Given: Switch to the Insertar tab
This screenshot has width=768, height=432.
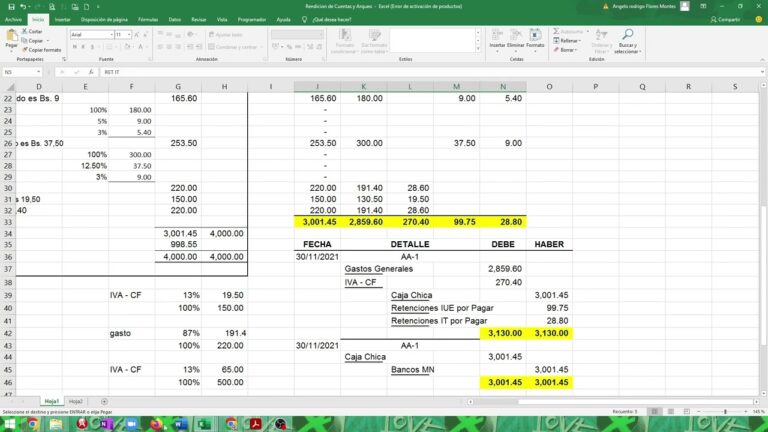Looking at the screenshot, I should point(62,20).
